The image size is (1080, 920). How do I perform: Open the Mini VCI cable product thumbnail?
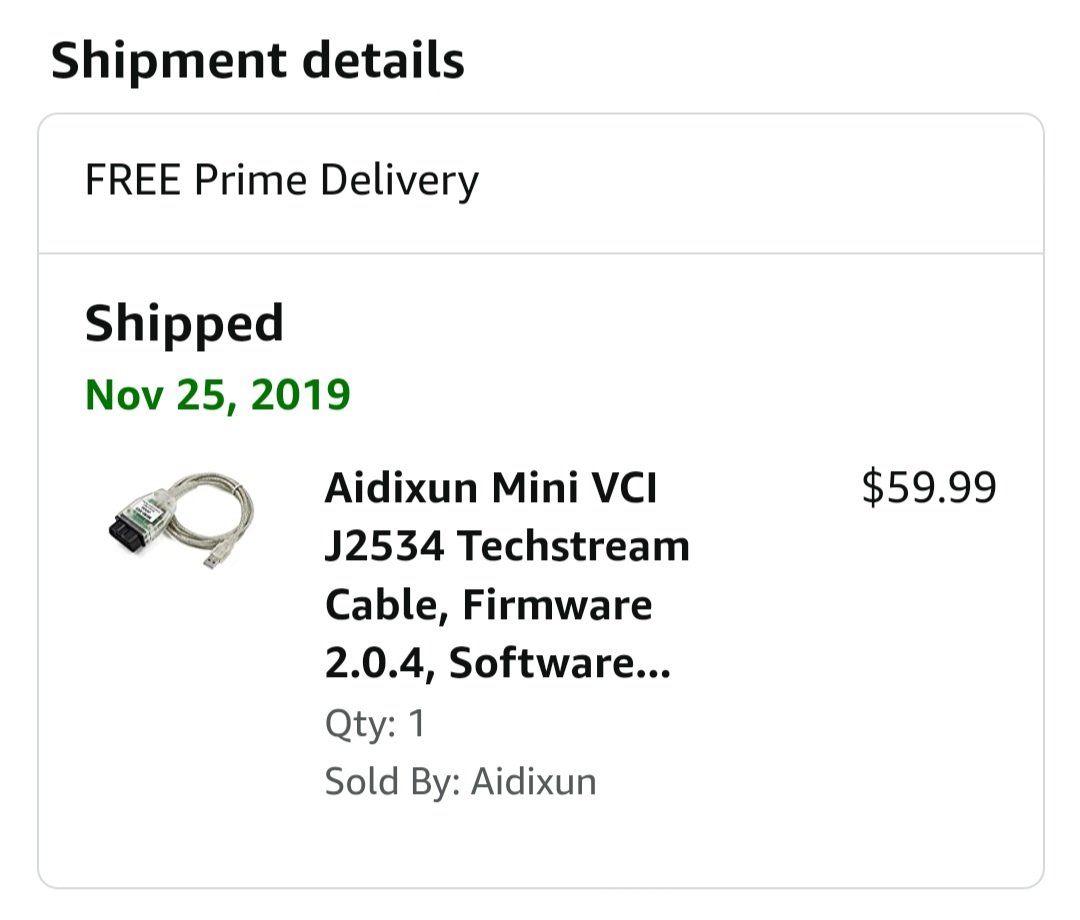(x=181, y=520)
